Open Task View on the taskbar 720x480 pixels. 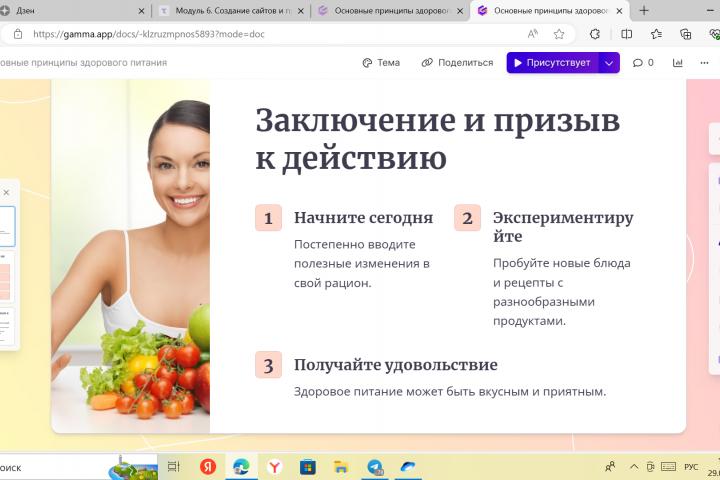pyautogui.click(x=174, y=467)
